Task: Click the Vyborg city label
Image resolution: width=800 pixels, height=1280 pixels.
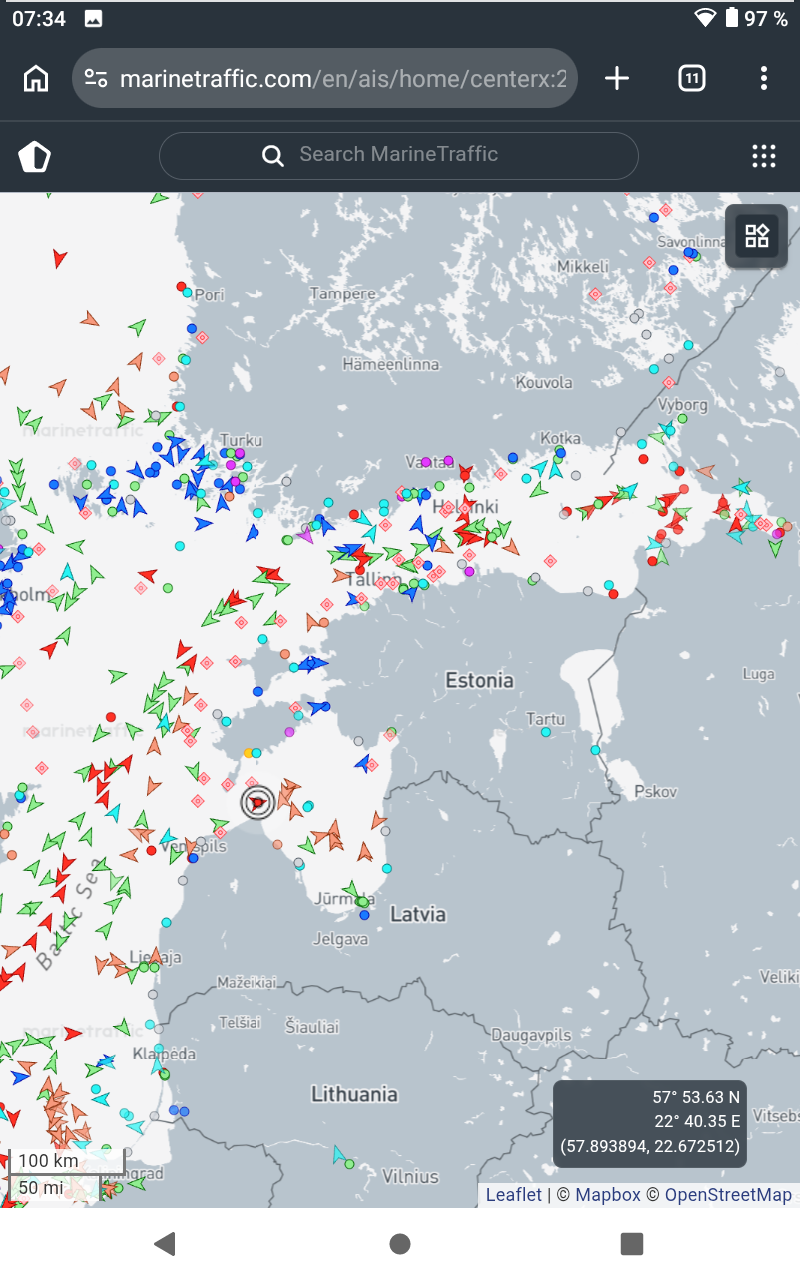Action: pyautogui.click(x=684, y=404)
